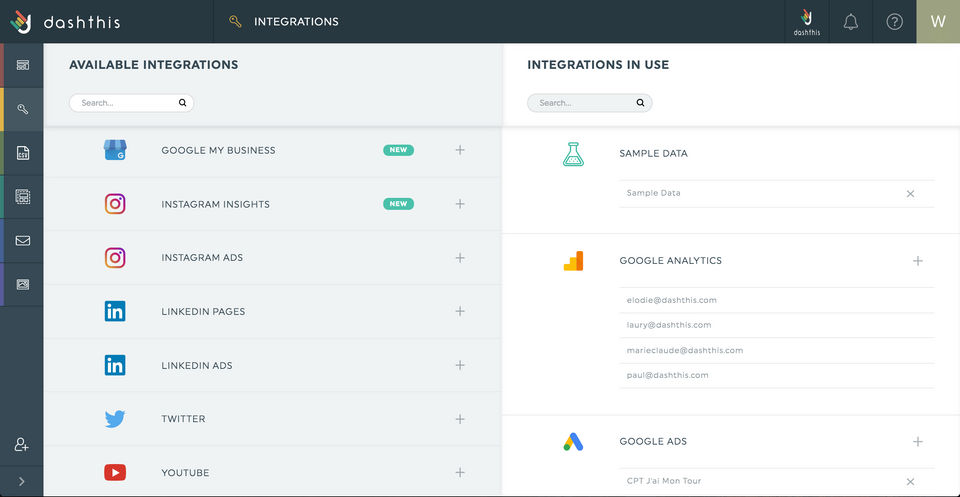Image resolution: width=960 pixels, height=497 pixels.
Task: Click the INTEGRATIONS header title
Action: point(296,22)
